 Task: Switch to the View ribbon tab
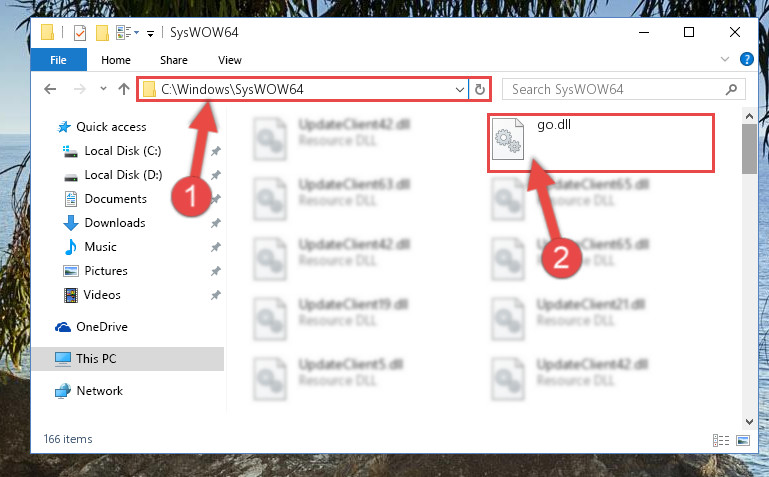(x=230, y=60)
